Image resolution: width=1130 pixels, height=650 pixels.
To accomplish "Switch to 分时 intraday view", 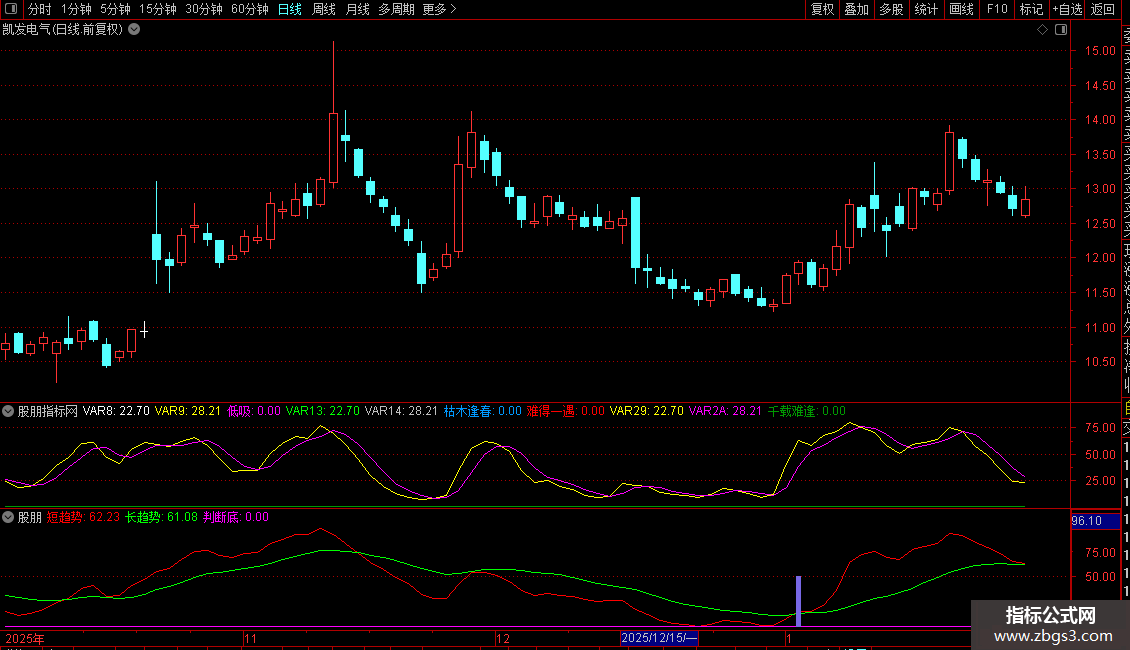I will pyautogui.click(x=39, y=9).
